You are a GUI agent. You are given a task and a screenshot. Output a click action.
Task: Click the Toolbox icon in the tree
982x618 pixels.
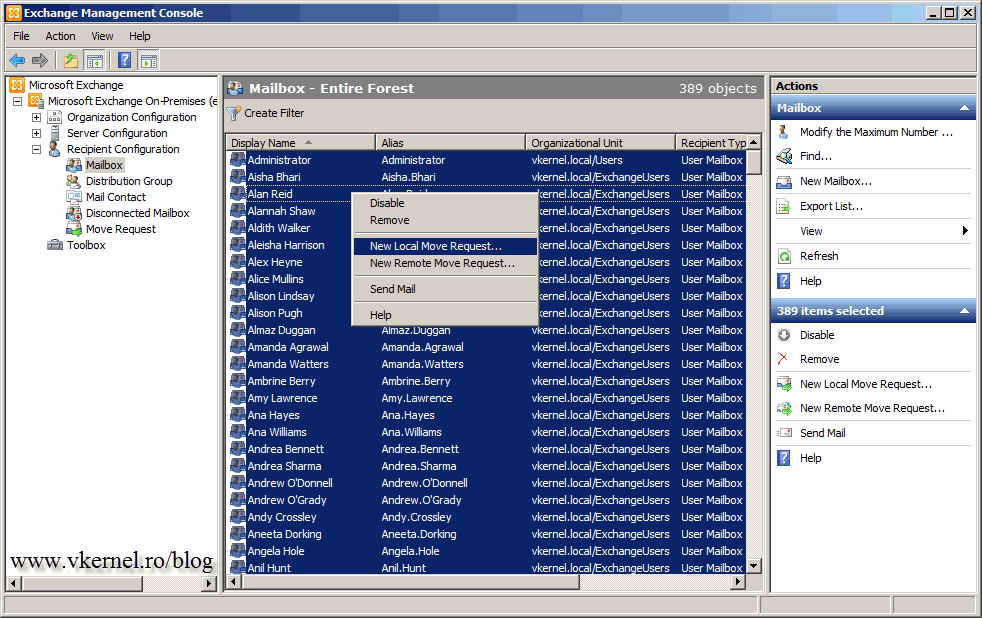click(55, 245)
